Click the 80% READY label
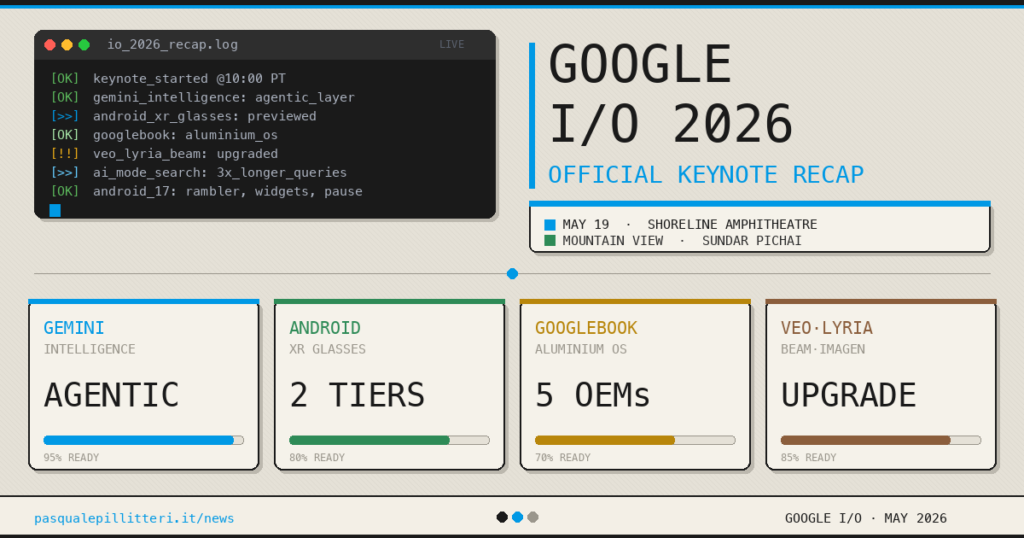1024x538 pixels. pyautogui.click(x=317, y=458)
